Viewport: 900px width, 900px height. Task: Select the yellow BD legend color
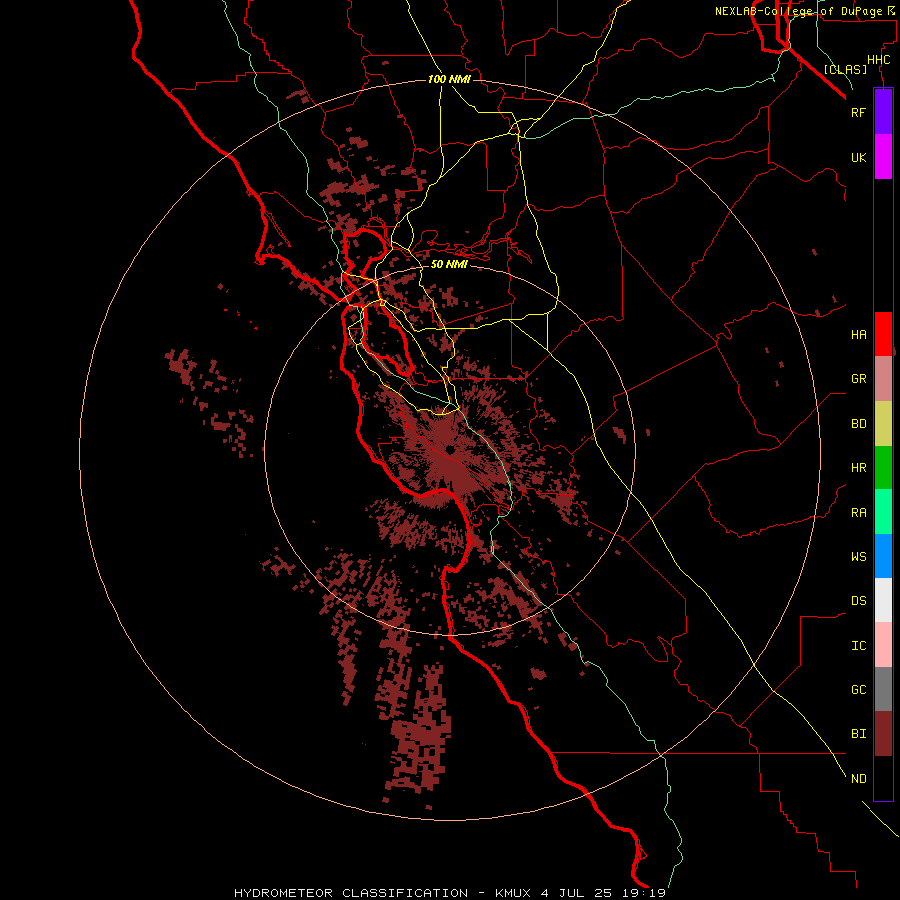(x=883, y=424)
